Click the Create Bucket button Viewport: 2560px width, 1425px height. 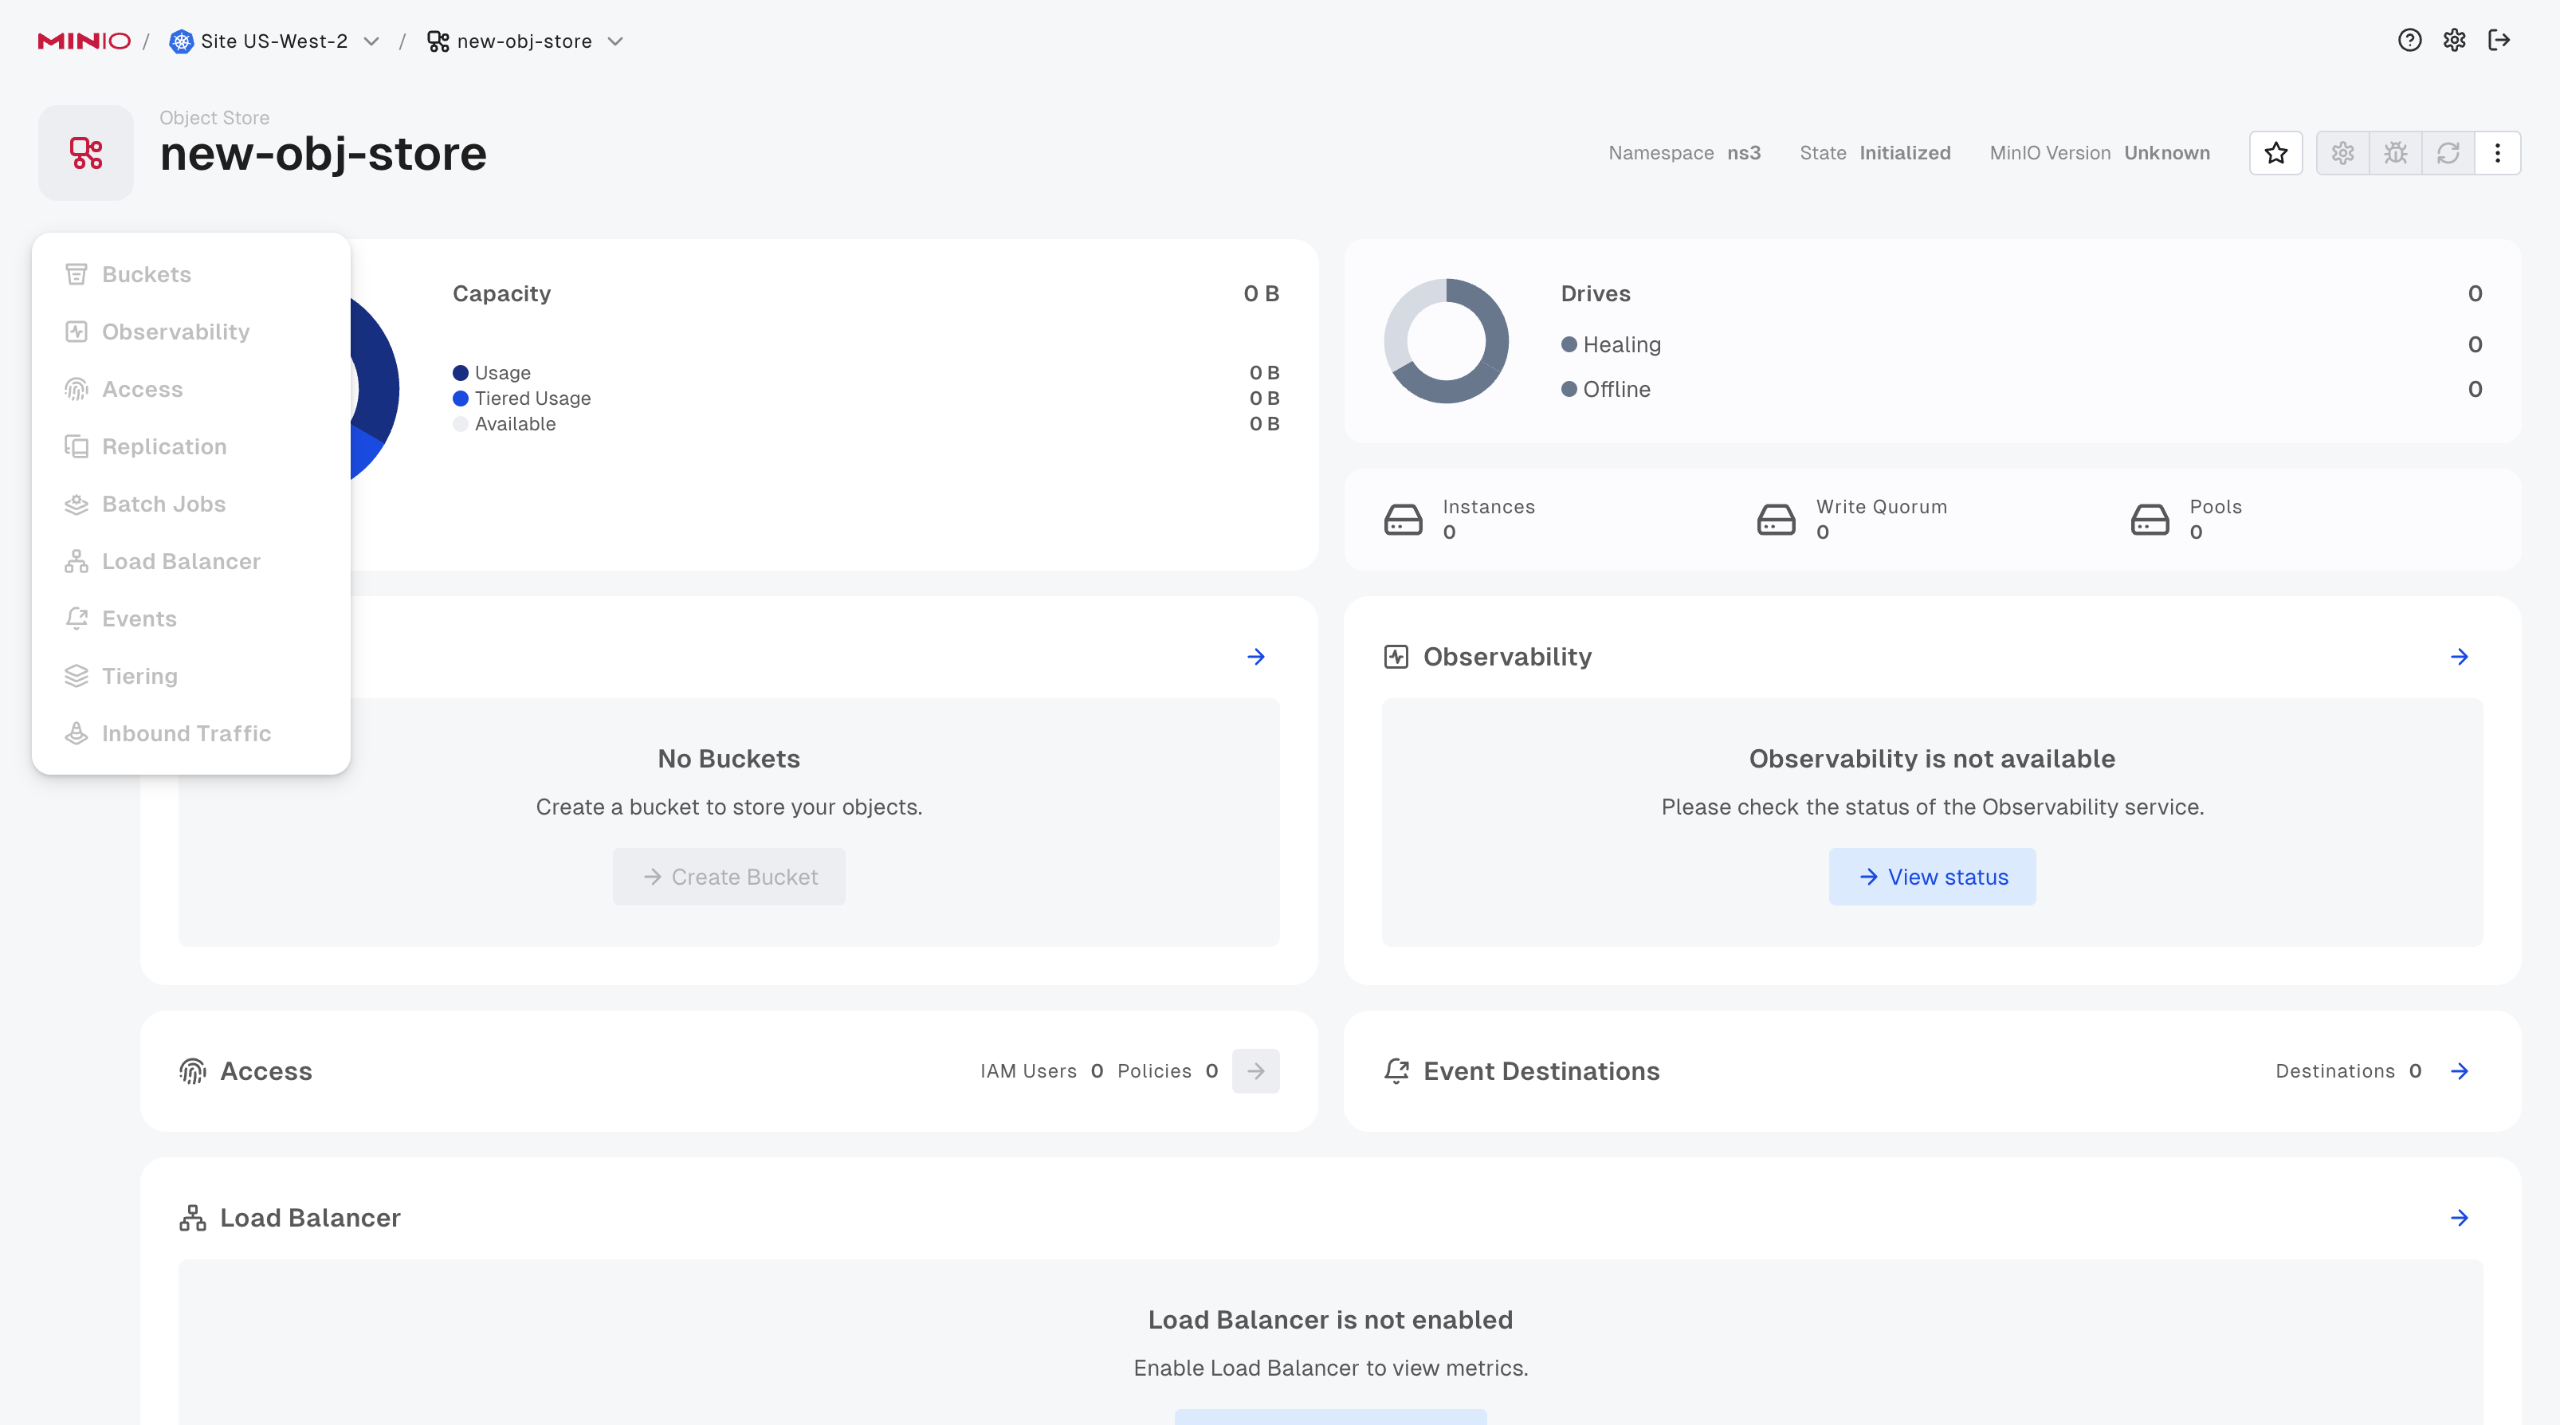tap(729, 877)
